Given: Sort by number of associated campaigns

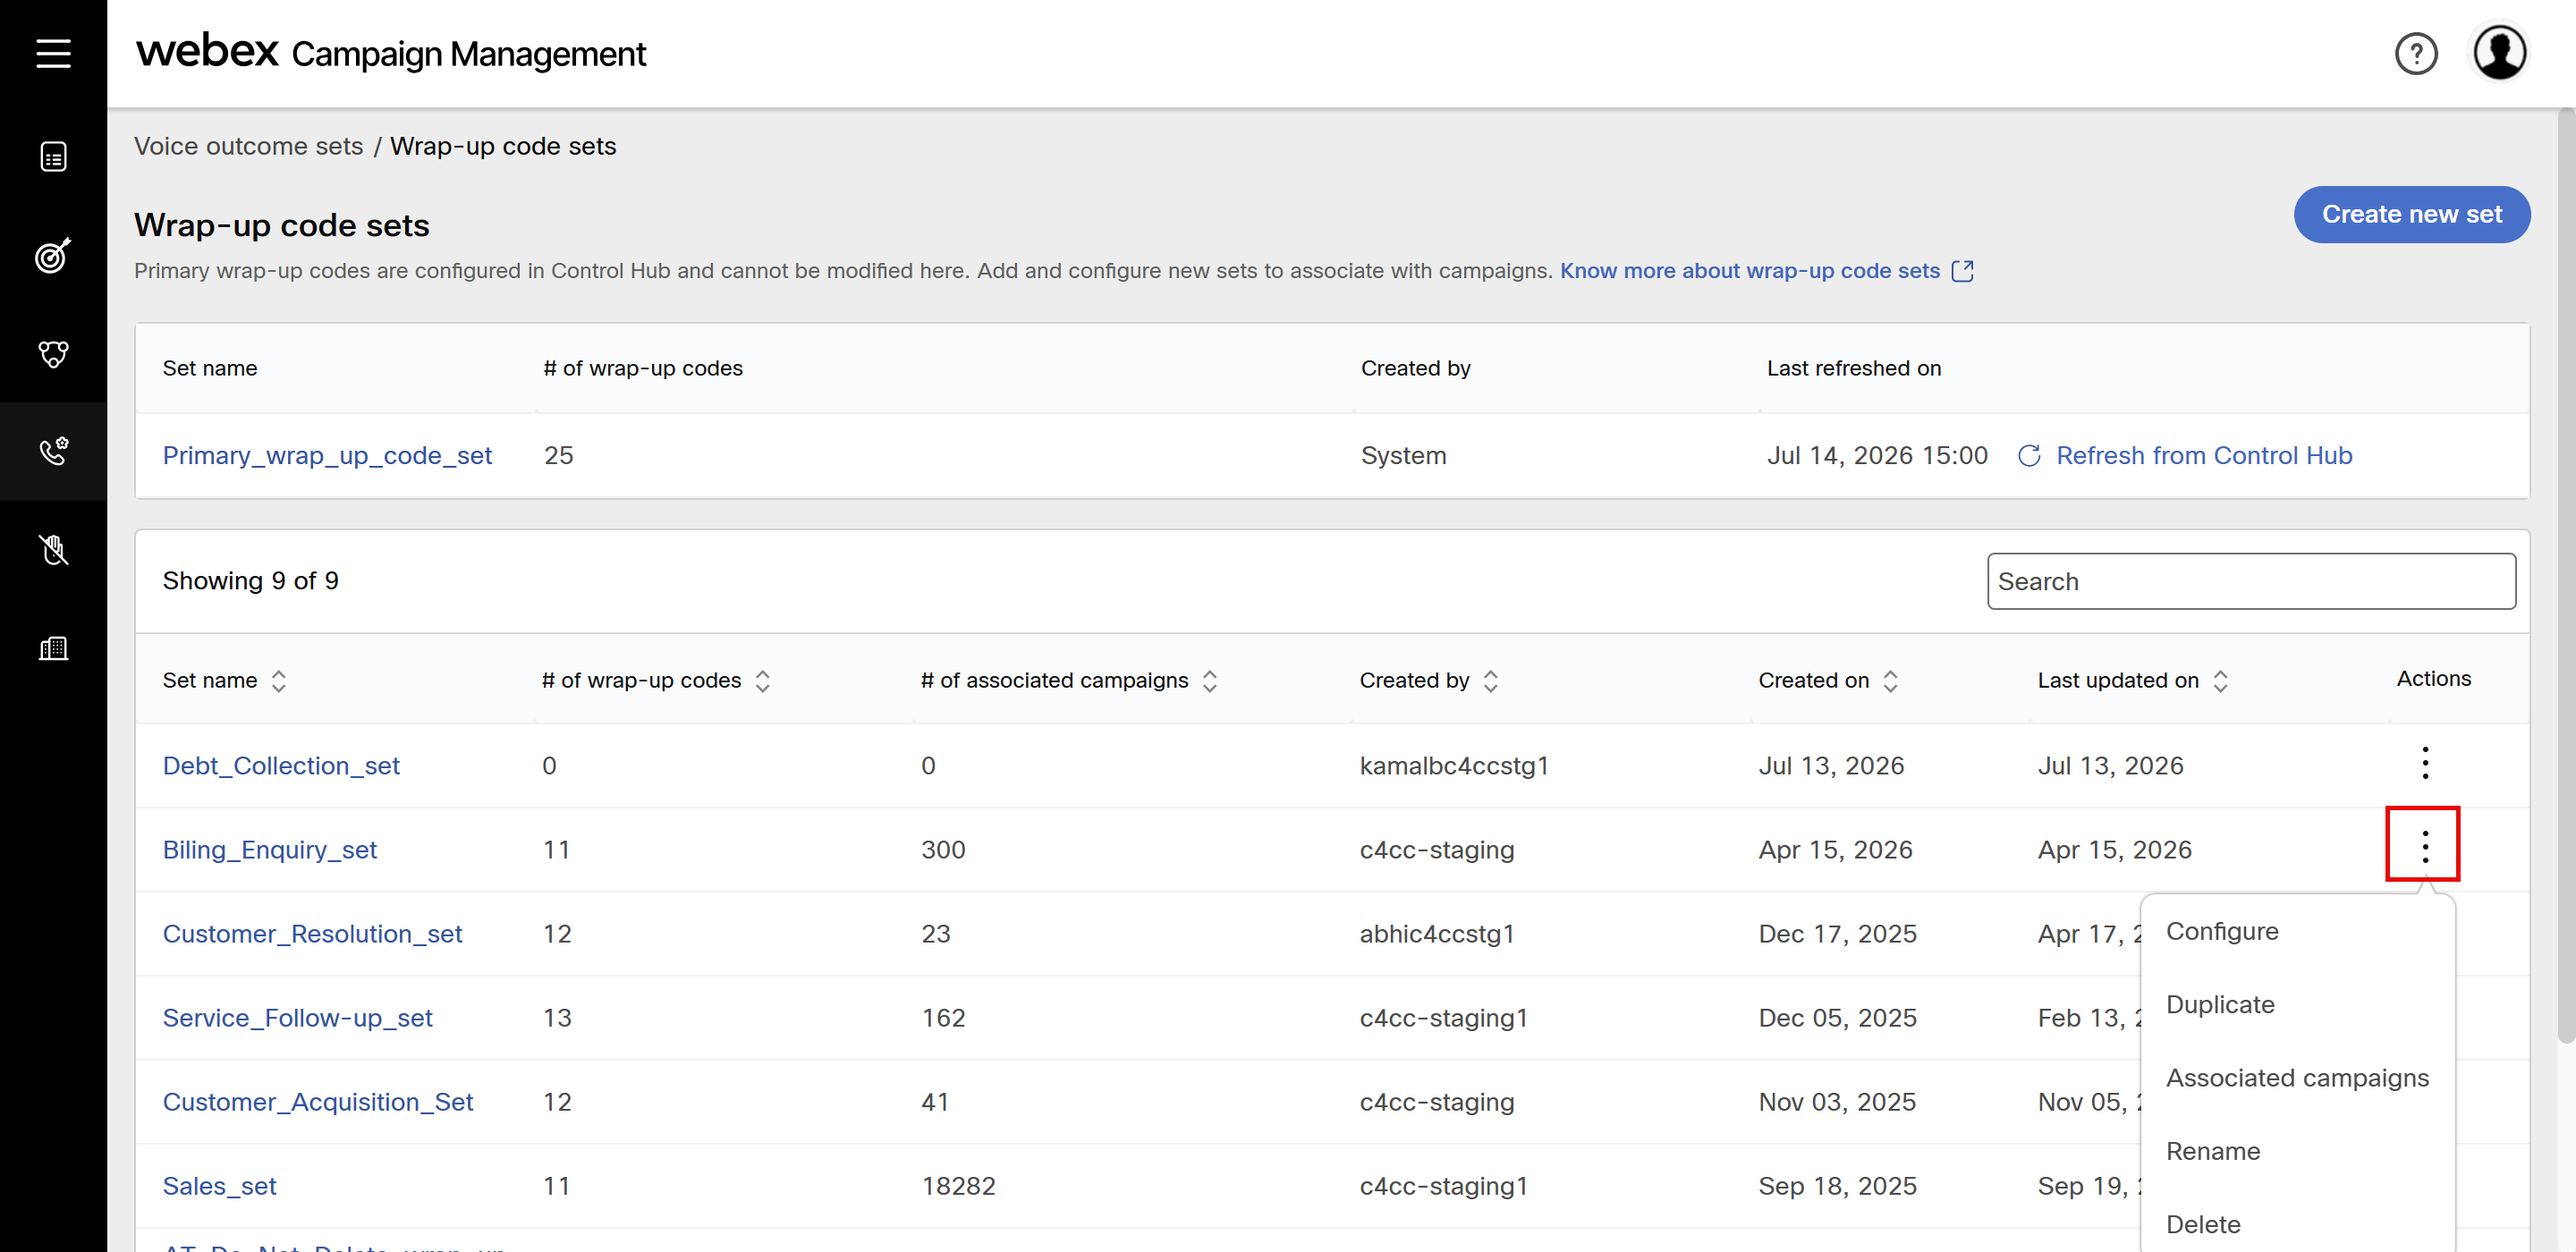Looking at the screenshot, I should 1209,681.
